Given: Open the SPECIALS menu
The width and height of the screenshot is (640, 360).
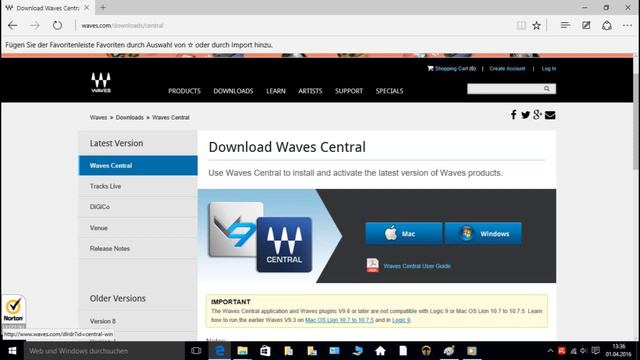Looking at the screenshot, I should coord(389,91).
